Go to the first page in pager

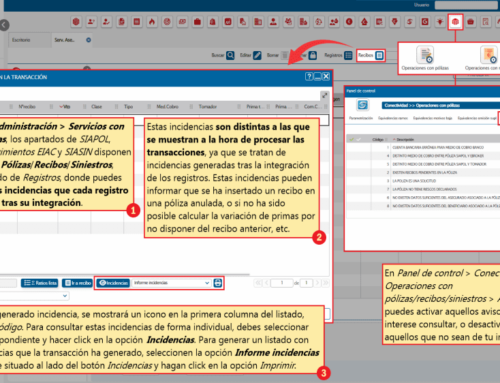[x=258, y=283]
